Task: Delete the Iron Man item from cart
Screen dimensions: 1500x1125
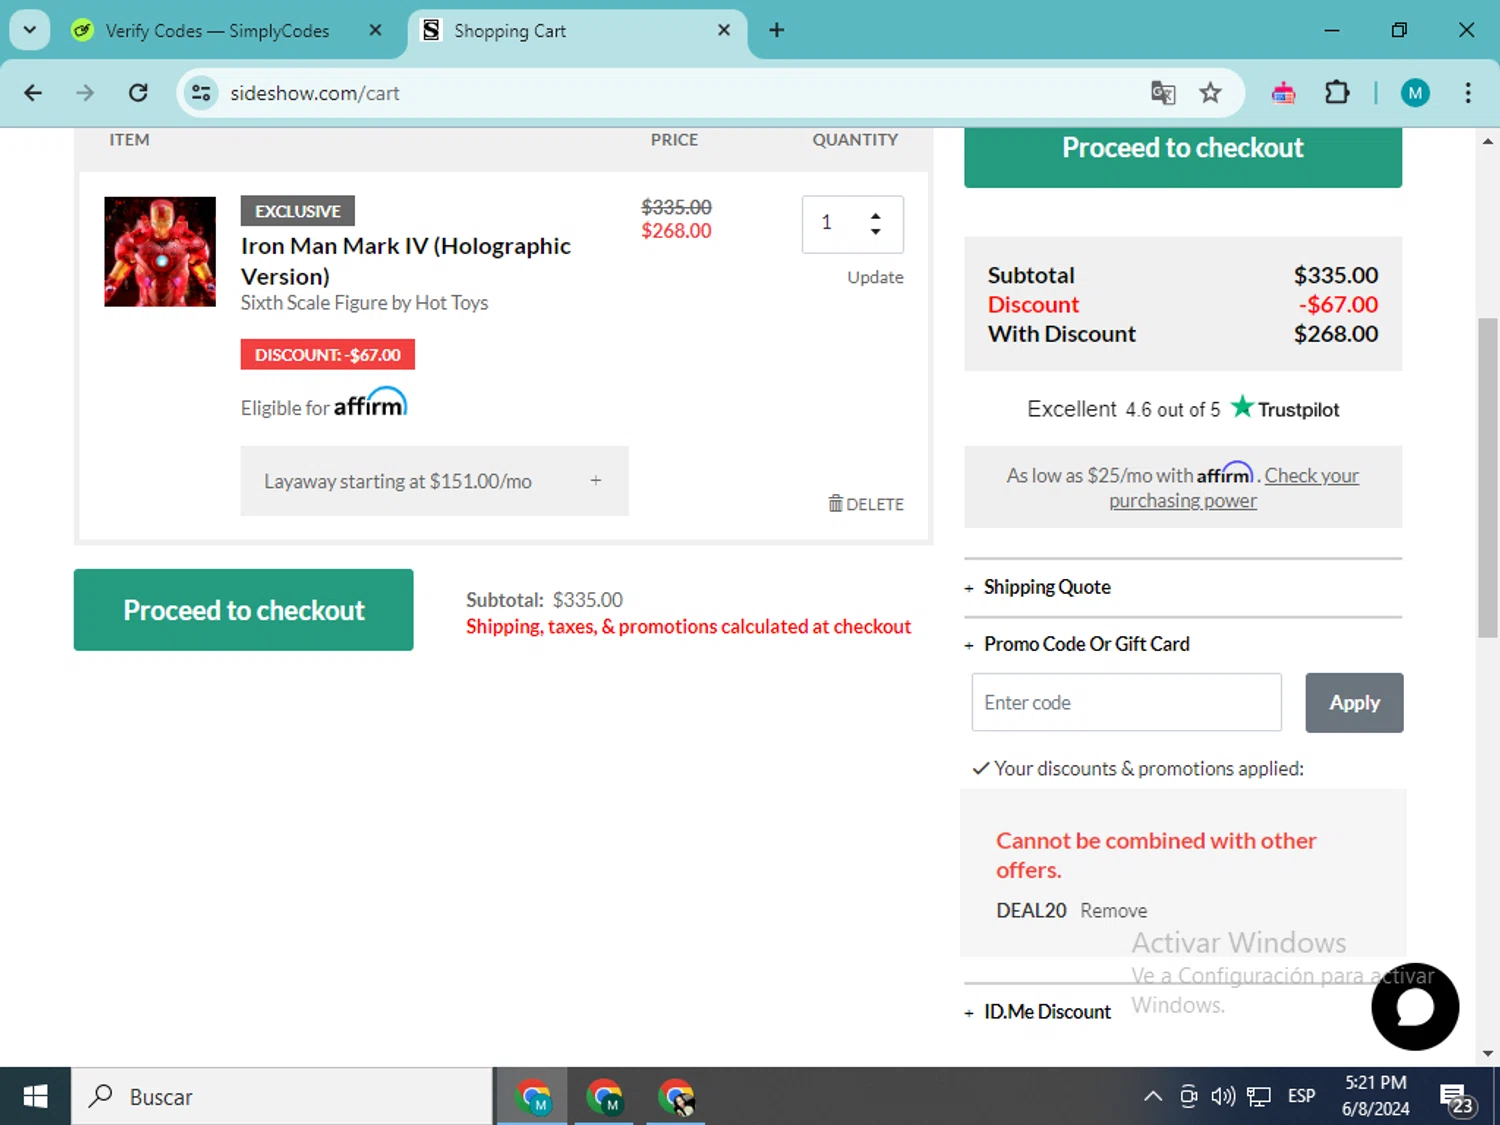Action: pyautogui.click(x=866, y=504)
